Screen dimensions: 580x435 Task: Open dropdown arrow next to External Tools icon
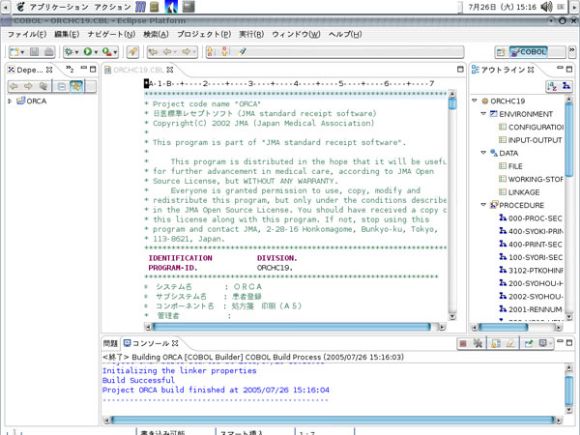(x=115, y=53)
